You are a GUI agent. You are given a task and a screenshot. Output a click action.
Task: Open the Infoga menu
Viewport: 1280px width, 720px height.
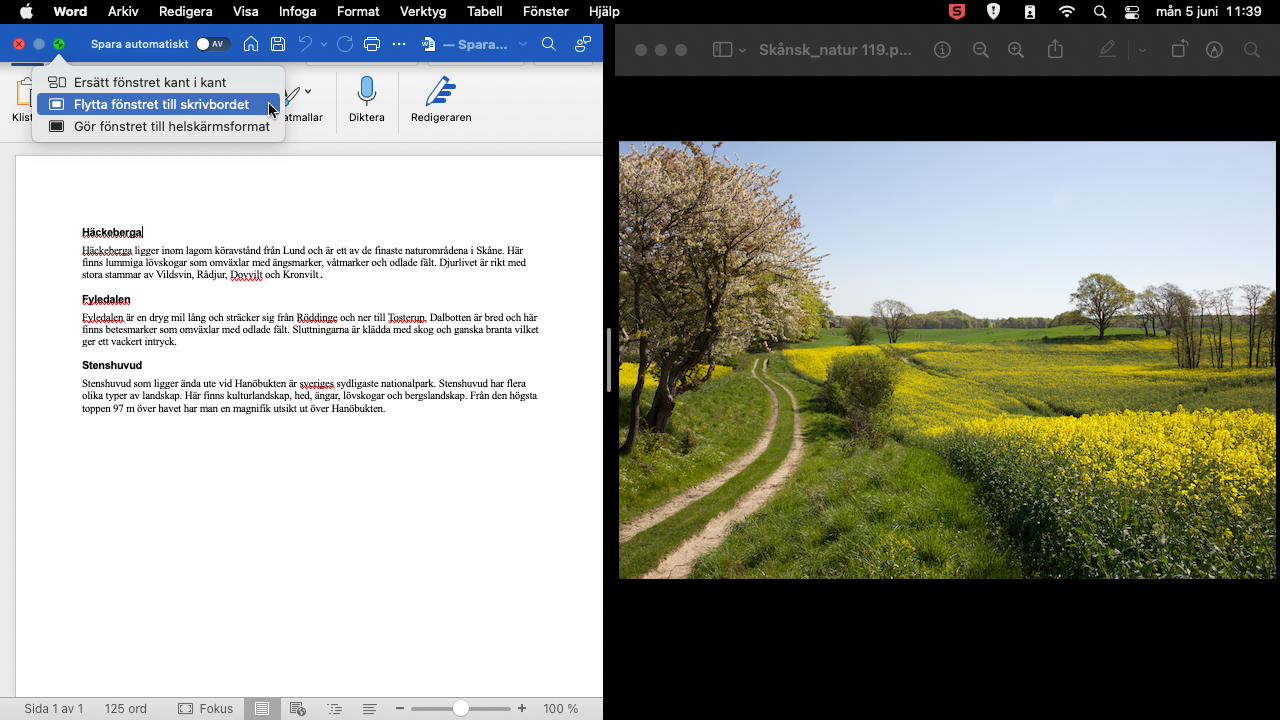click(x=297, y=12)
